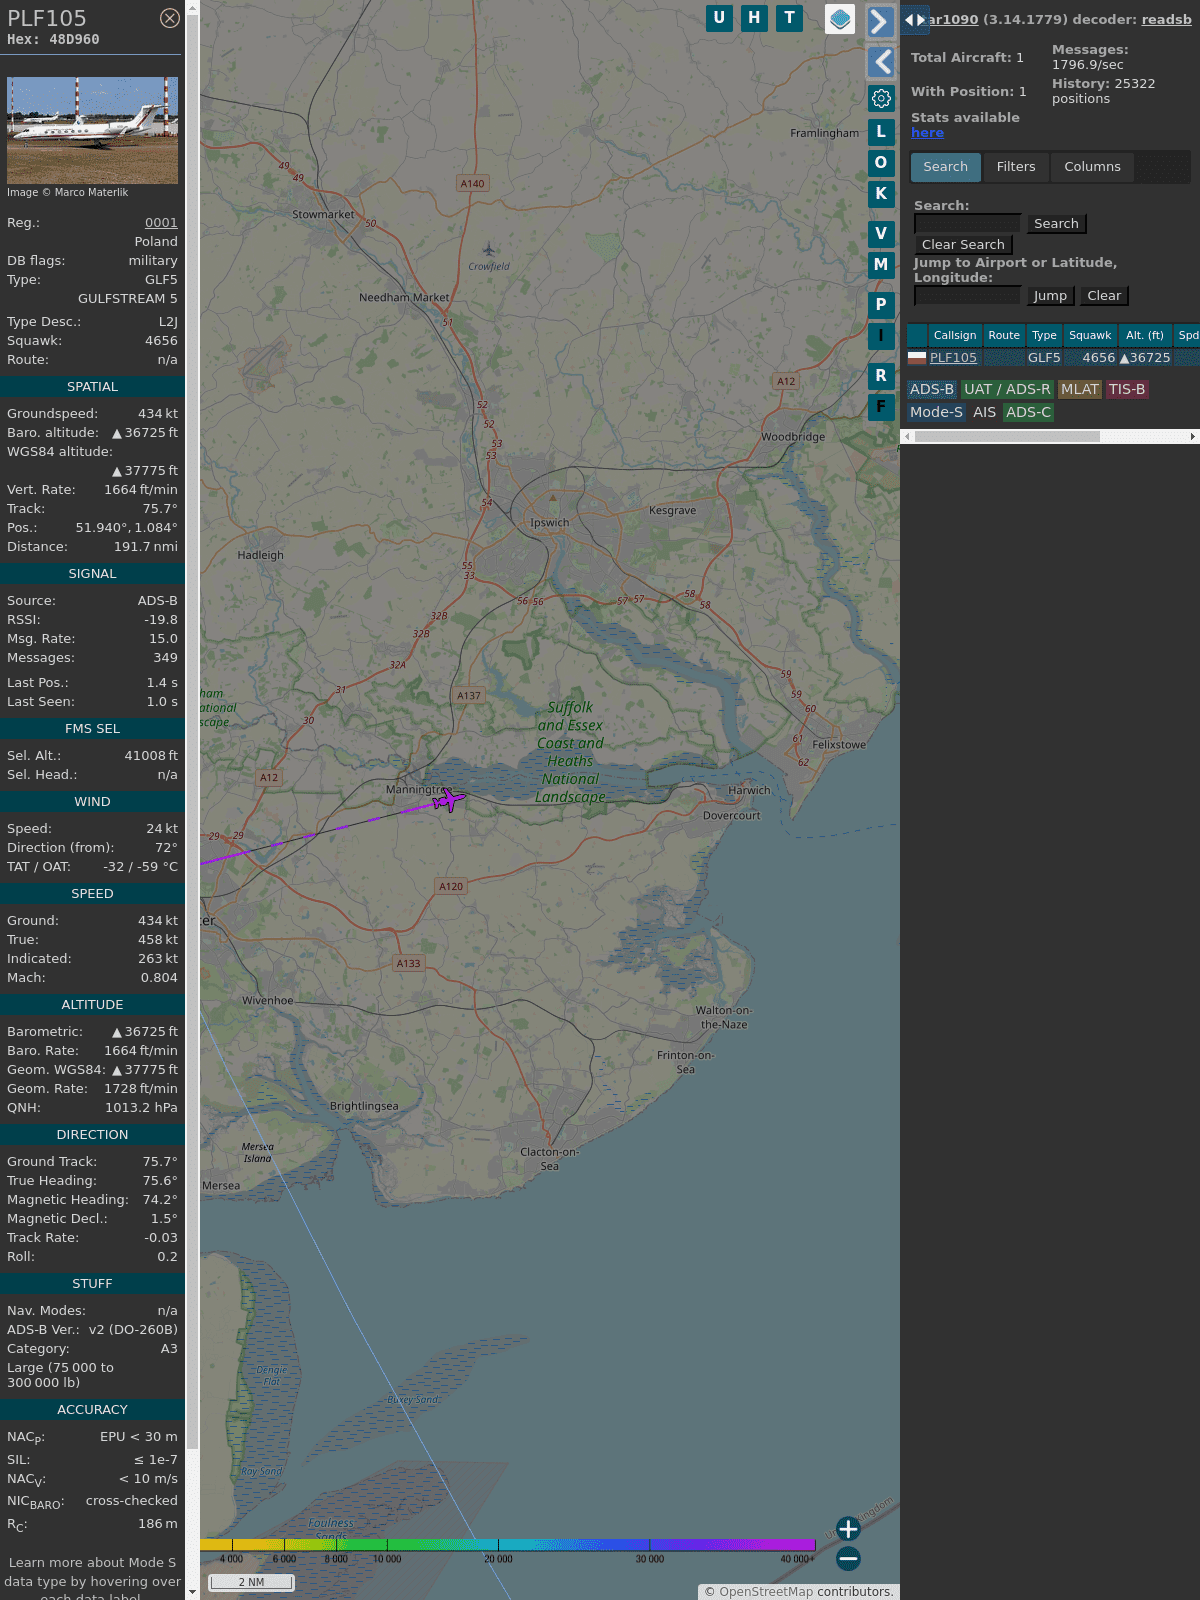Screen dimensions: 1200x1600
Task: Zoom in with the plus button
Action: coord(848,1529)
